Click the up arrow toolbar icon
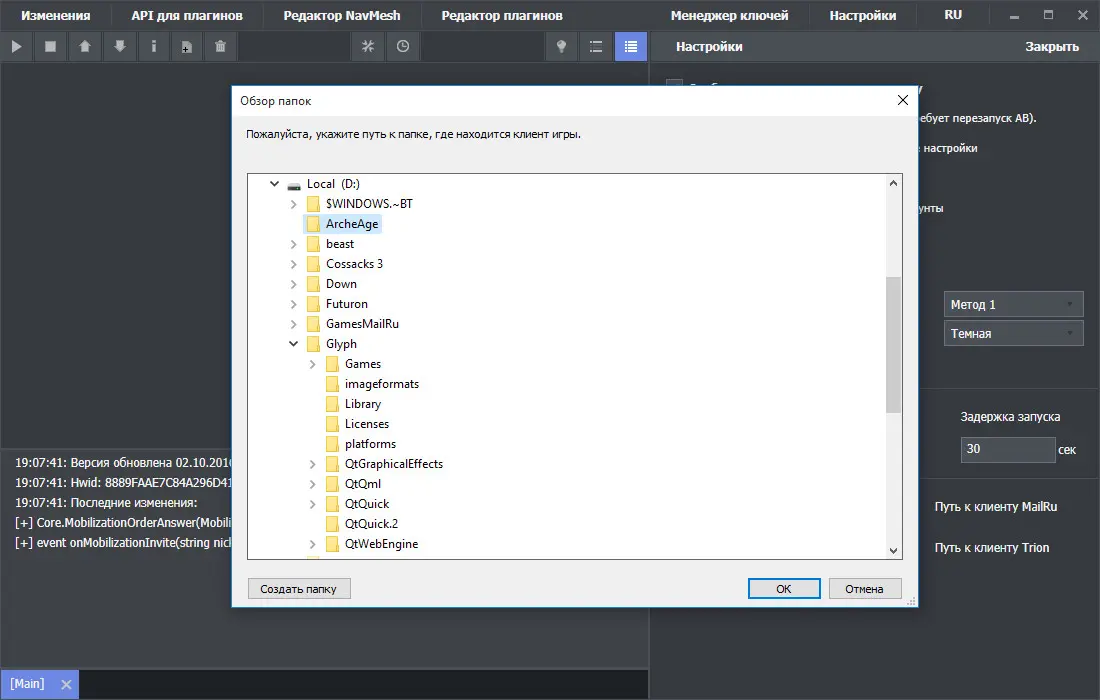This screenshot has height=700, width=1100. [x=85, y=46]
